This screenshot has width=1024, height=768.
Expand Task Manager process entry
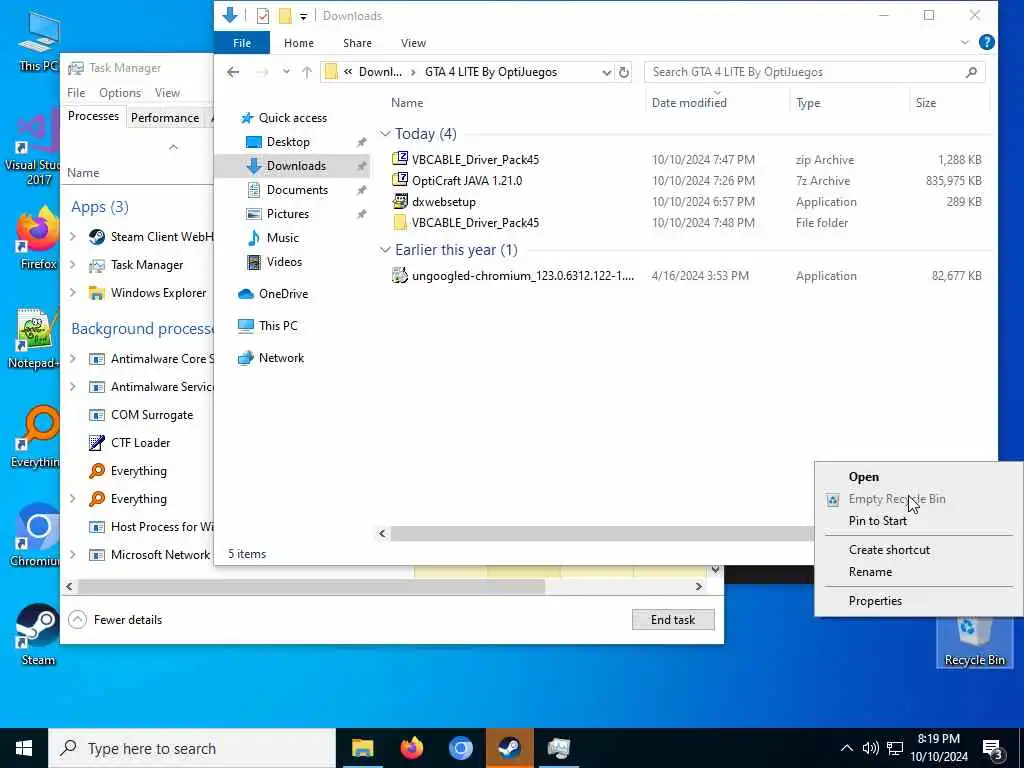click(73, 264)
